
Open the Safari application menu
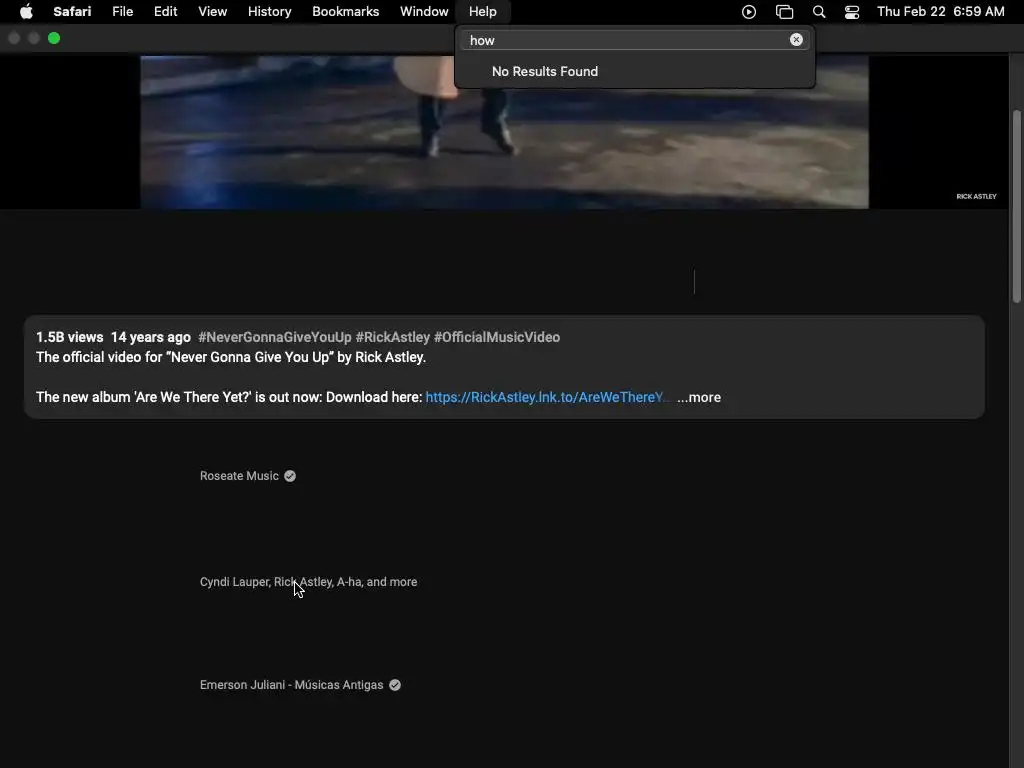click(72, 12)
